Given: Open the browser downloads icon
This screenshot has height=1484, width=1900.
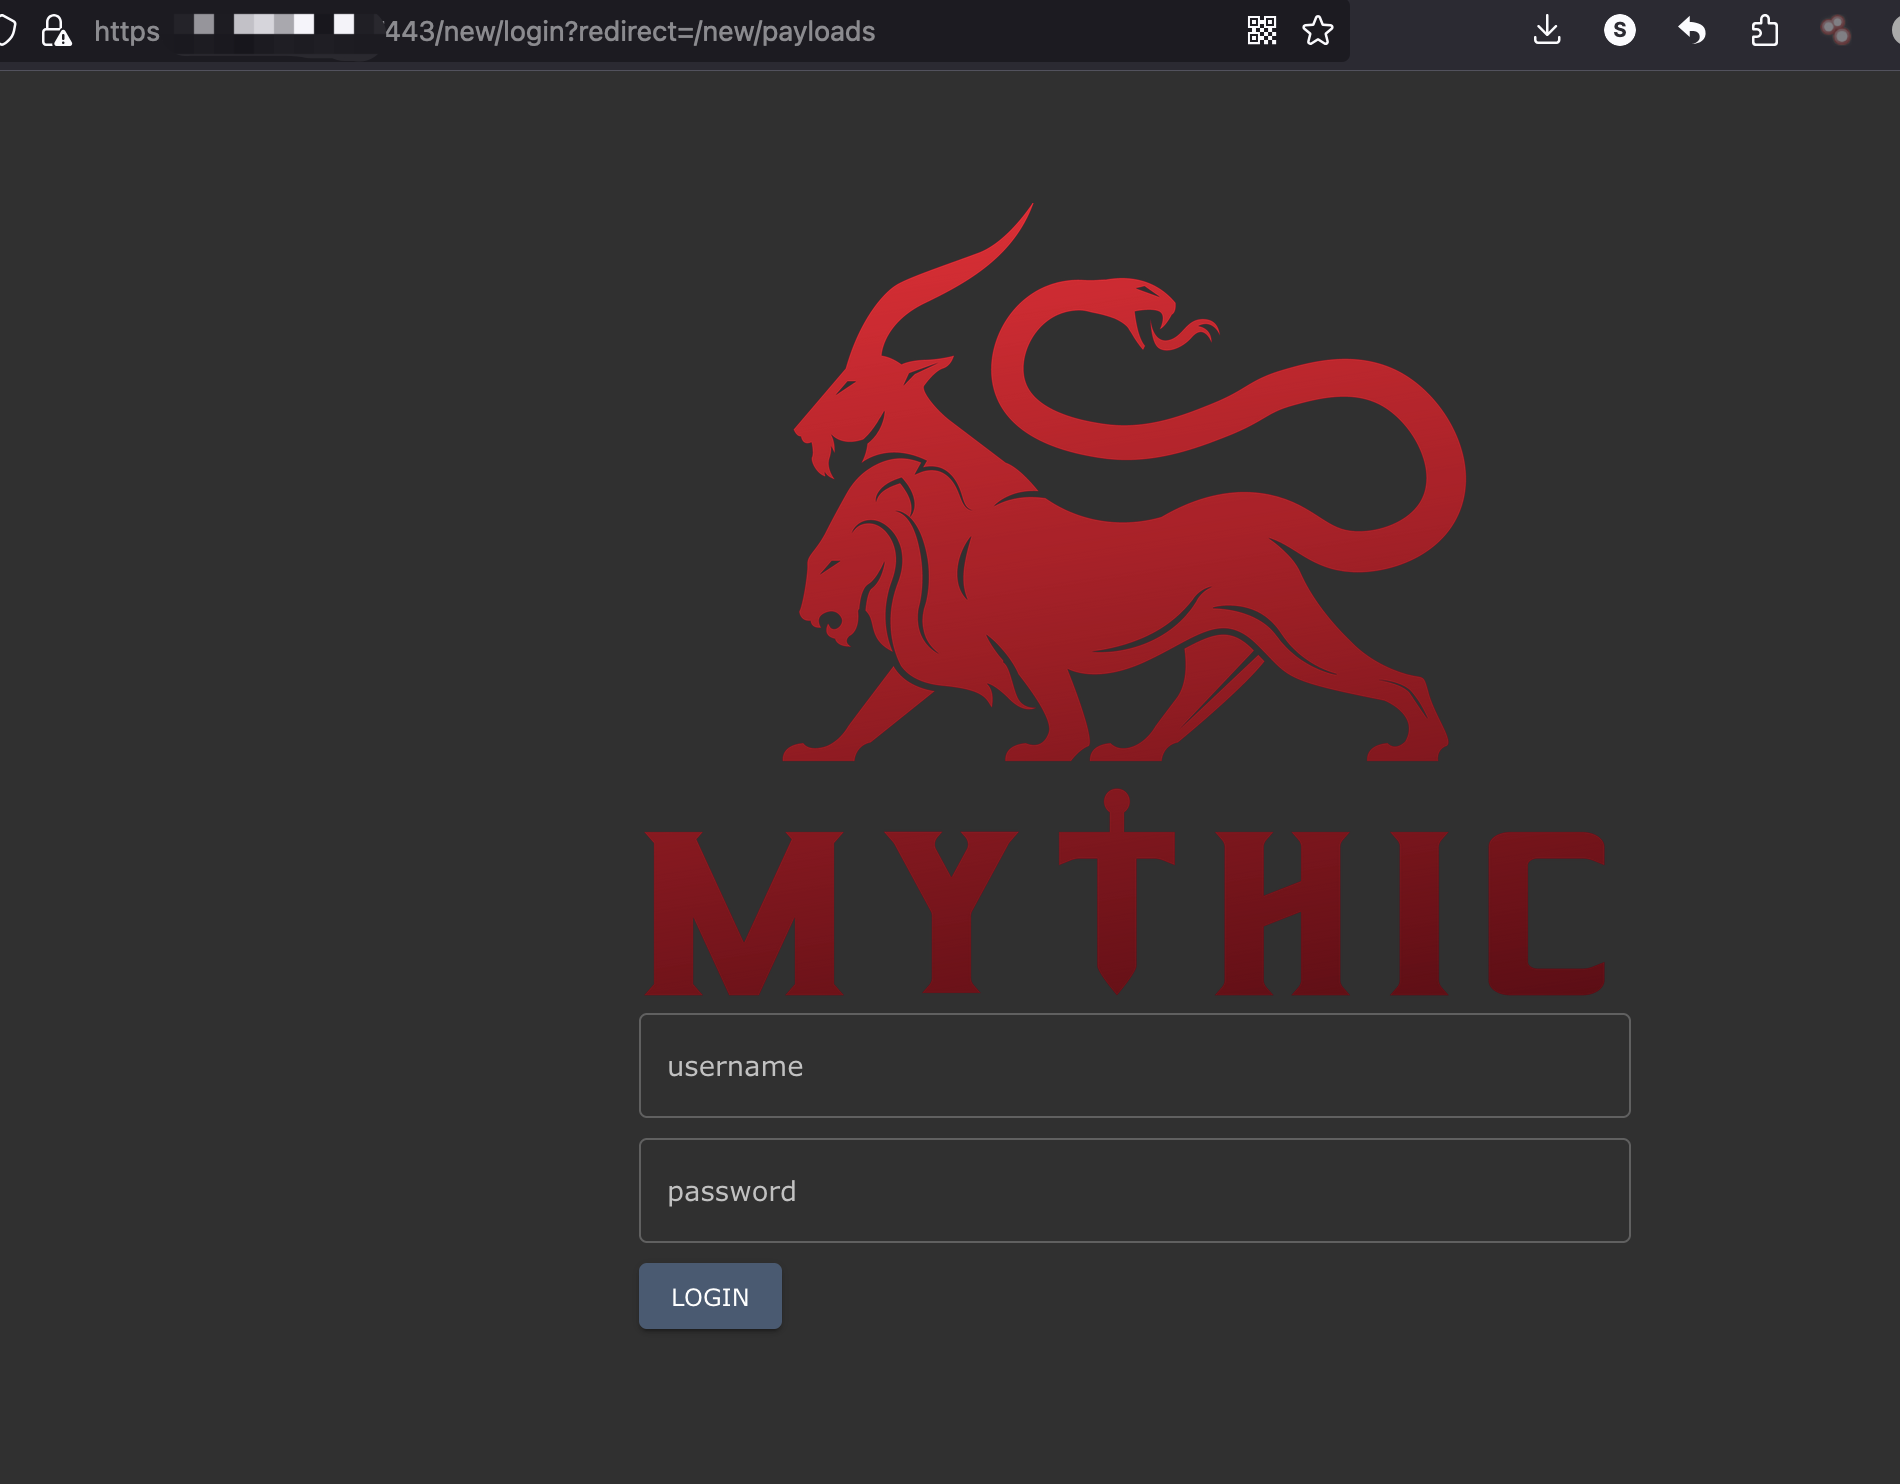Looking at the screenshot, I should tap(1547, 31).
